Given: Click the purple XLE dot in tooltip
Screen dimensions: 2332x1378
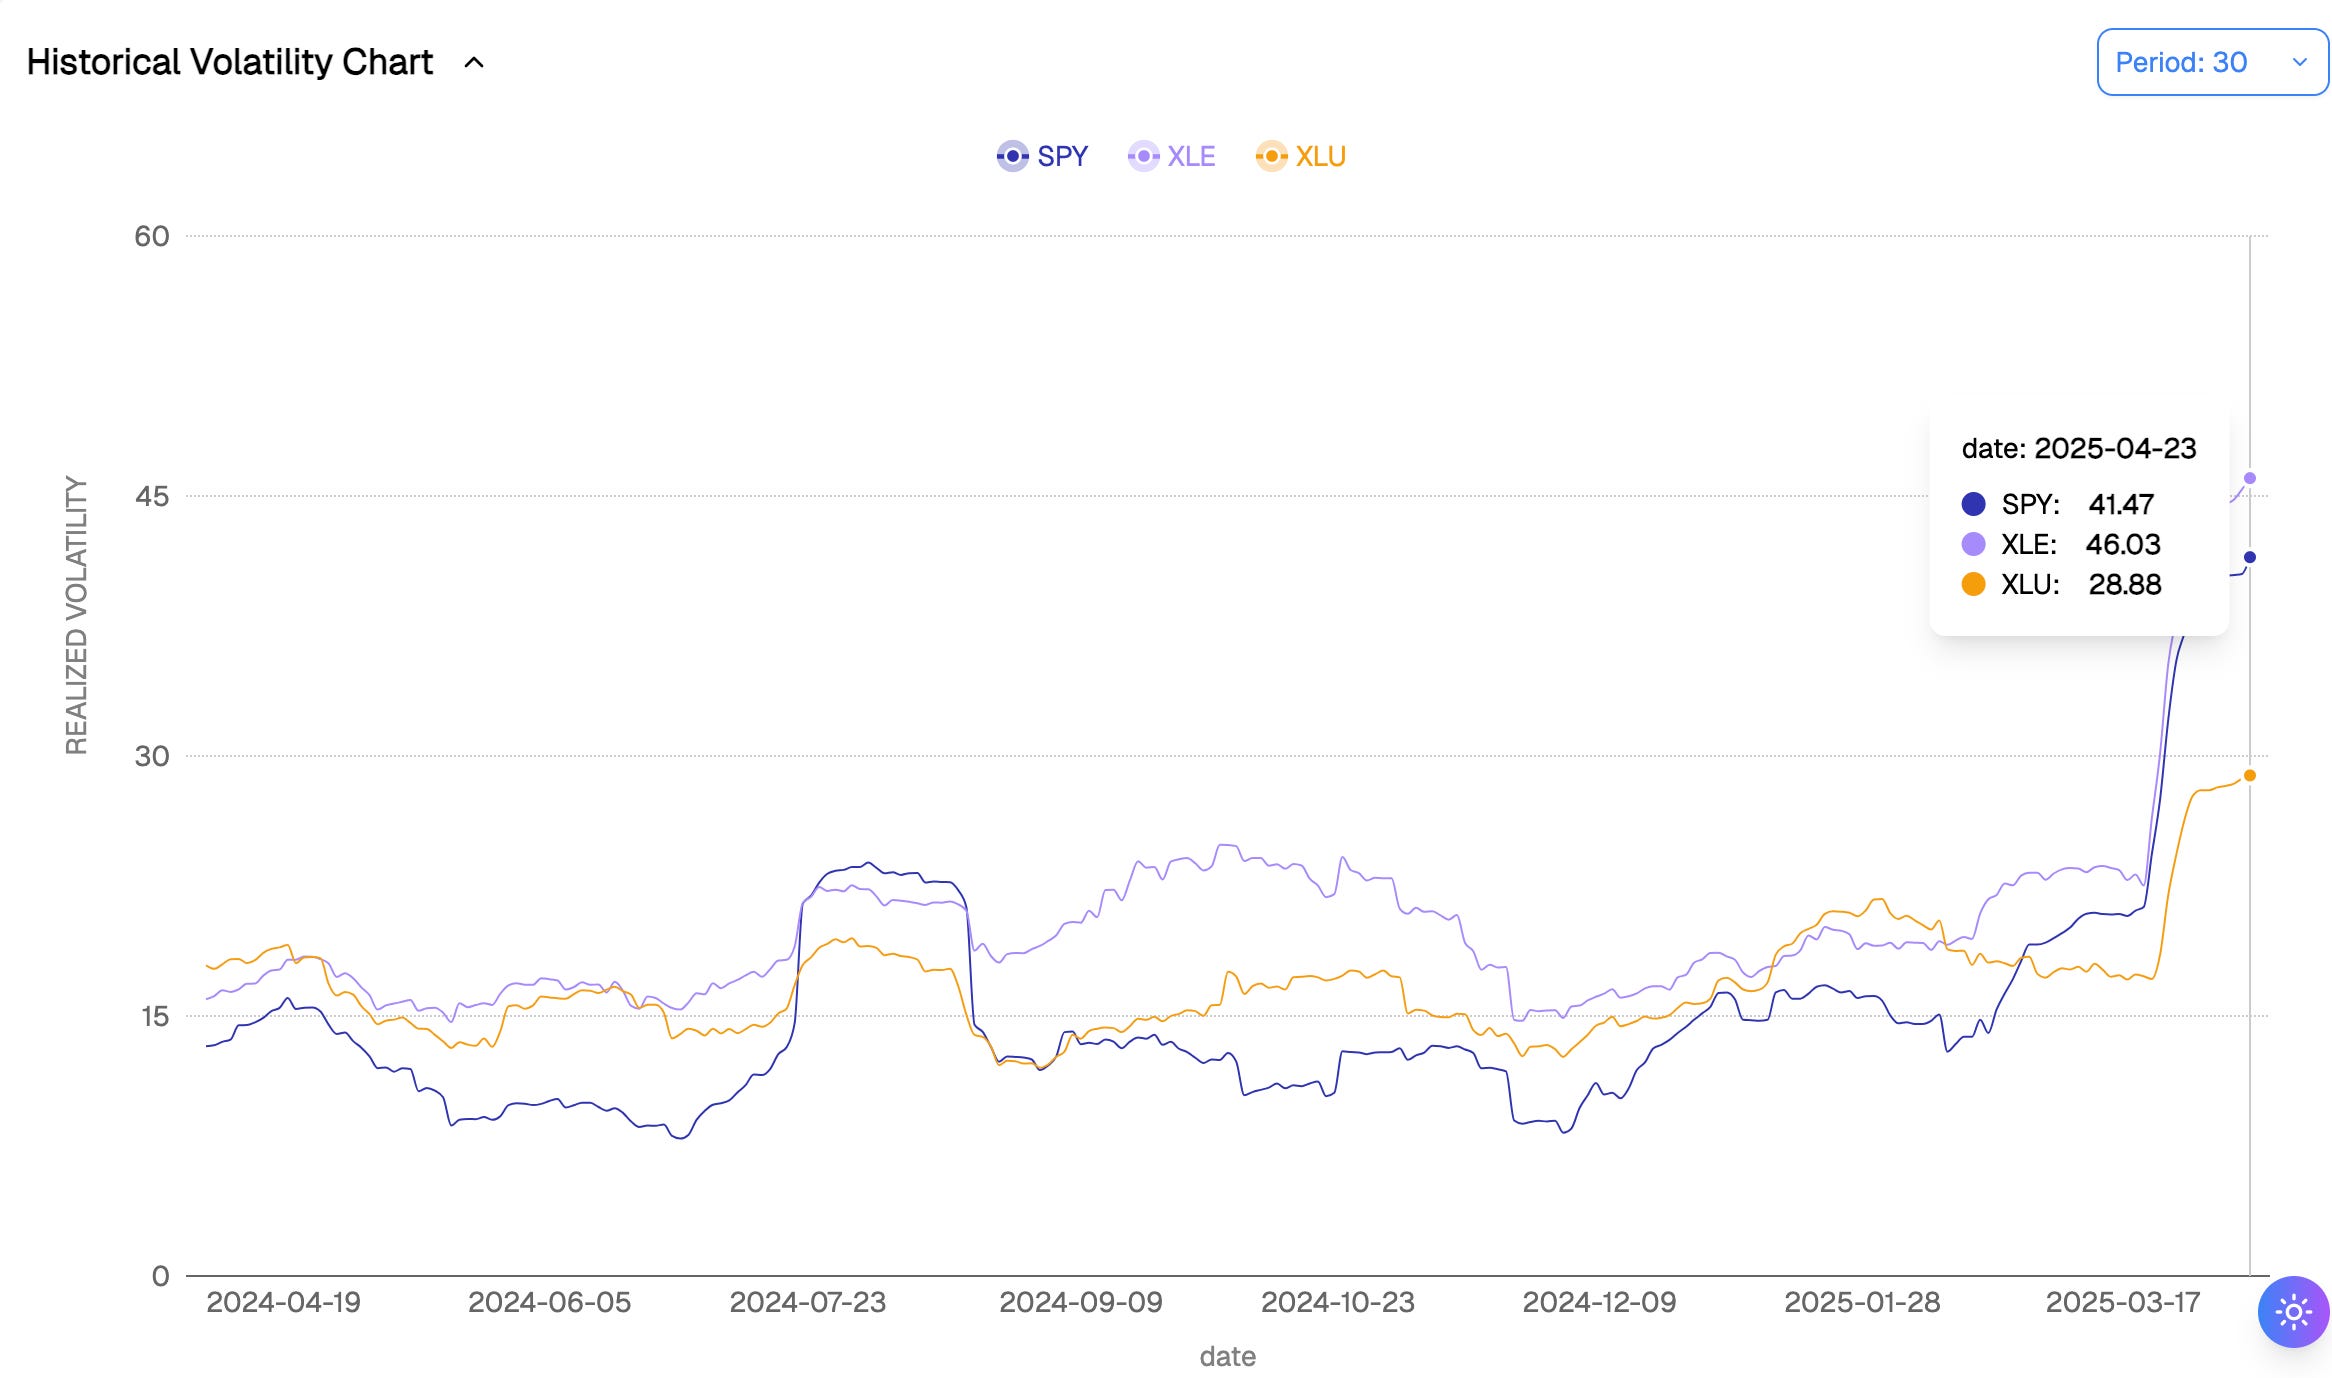Looking at the screenshot, I should point(1973,544).
